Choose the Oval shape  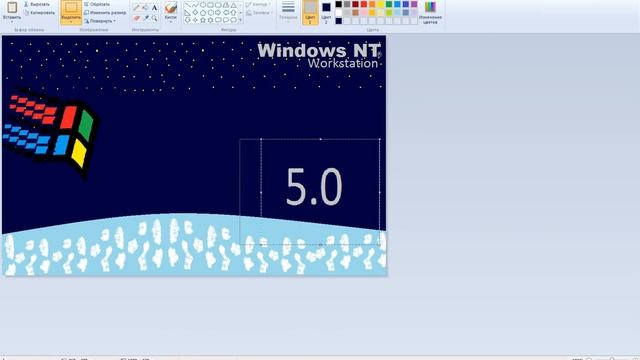click(x=203, y=5)
